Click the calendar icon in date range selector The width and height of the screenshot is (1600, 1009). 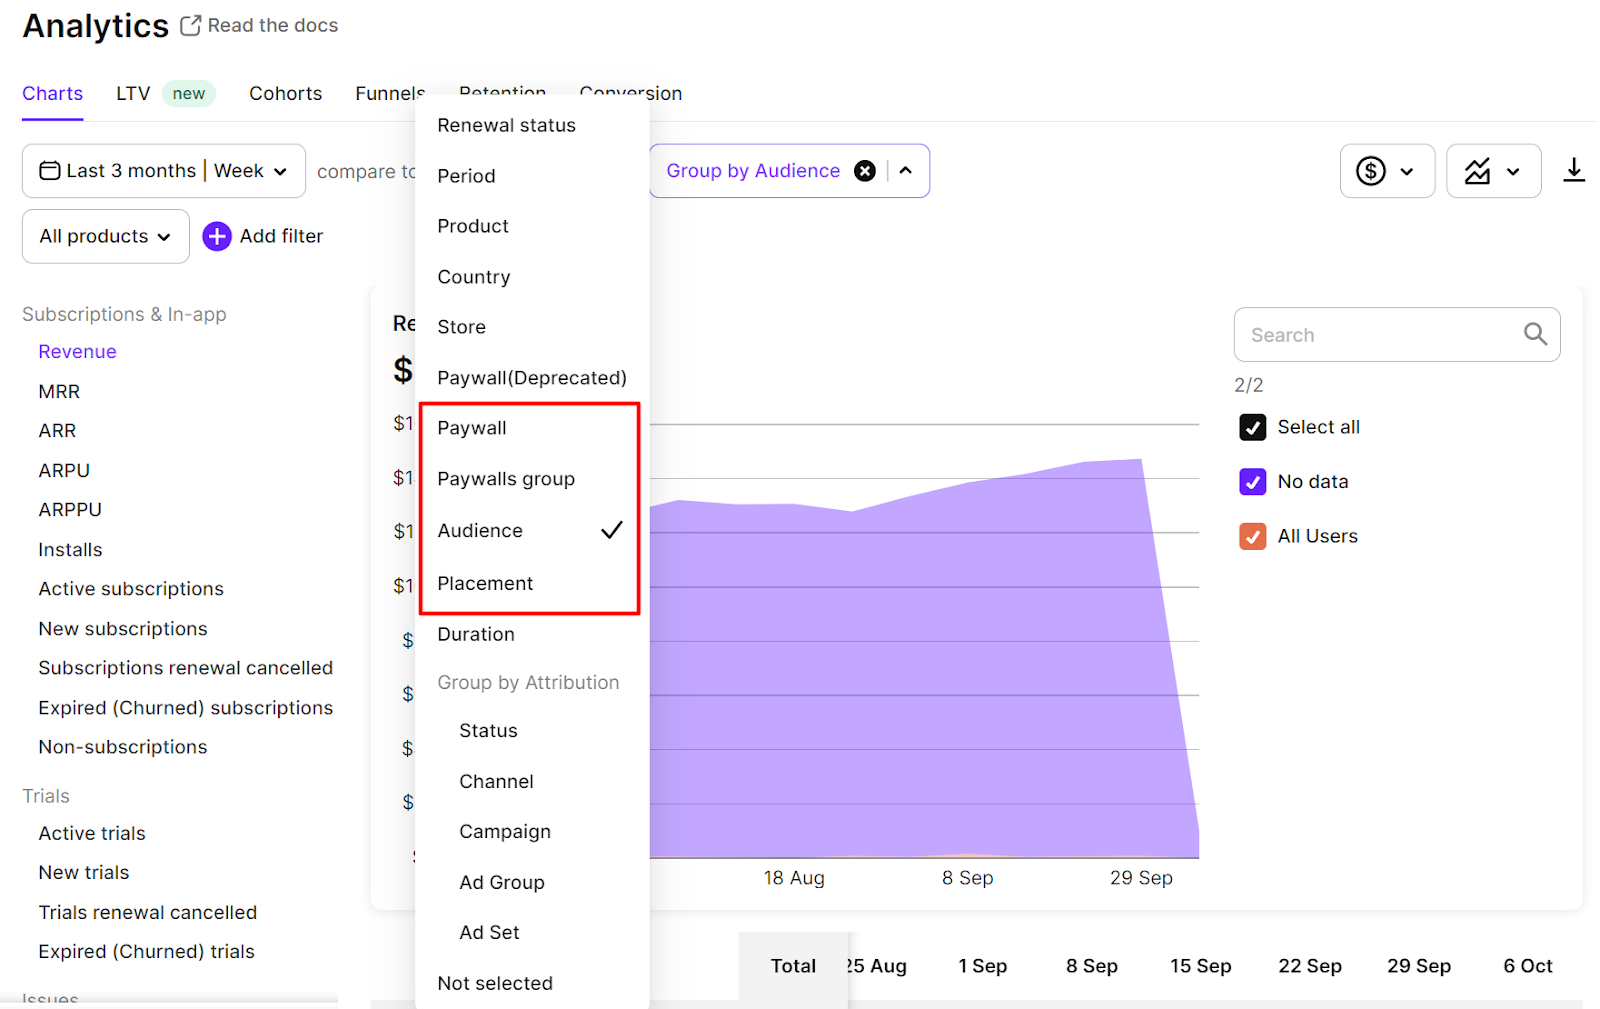(49, 171)
